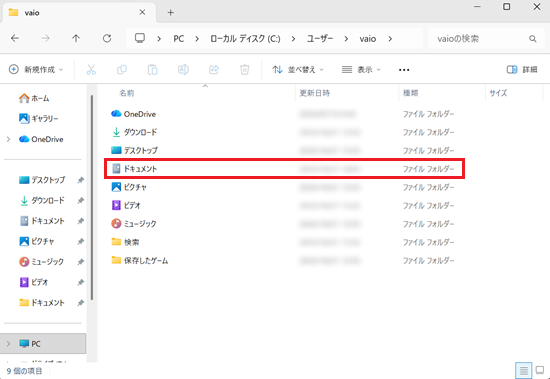Image resolution: width=550 pixels, height=379 pixels.
Task: Close the vaio tab
Action: (142, 12)
